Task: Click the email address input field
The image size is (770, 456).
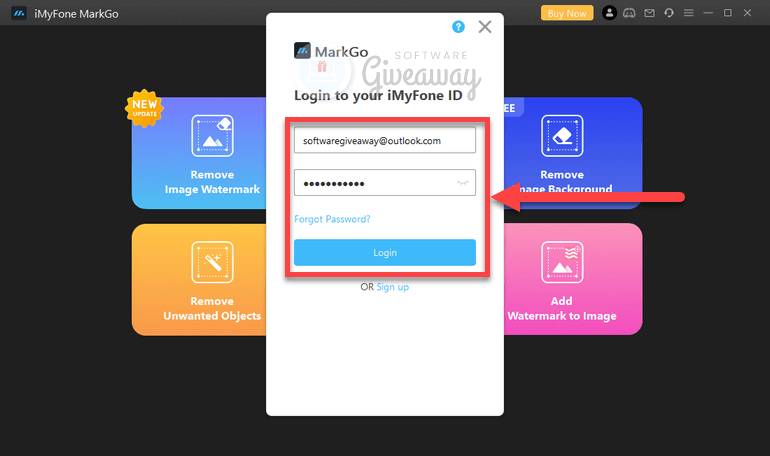Action: point(384,141)
